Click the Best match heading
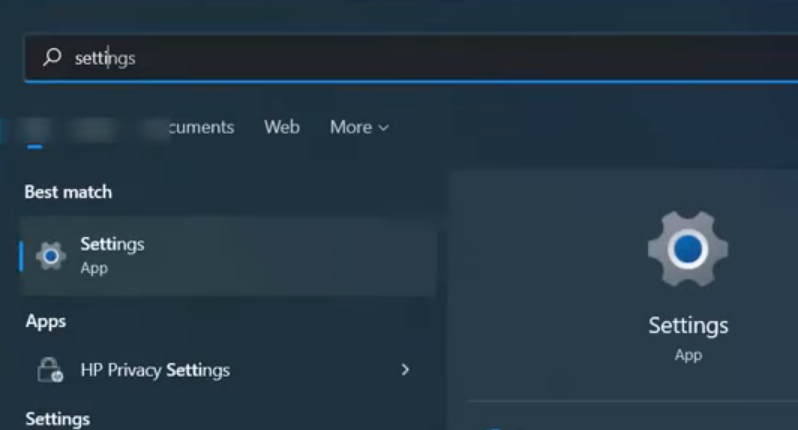Viewport: 798px width, 430px height. [x=68, y=192]
